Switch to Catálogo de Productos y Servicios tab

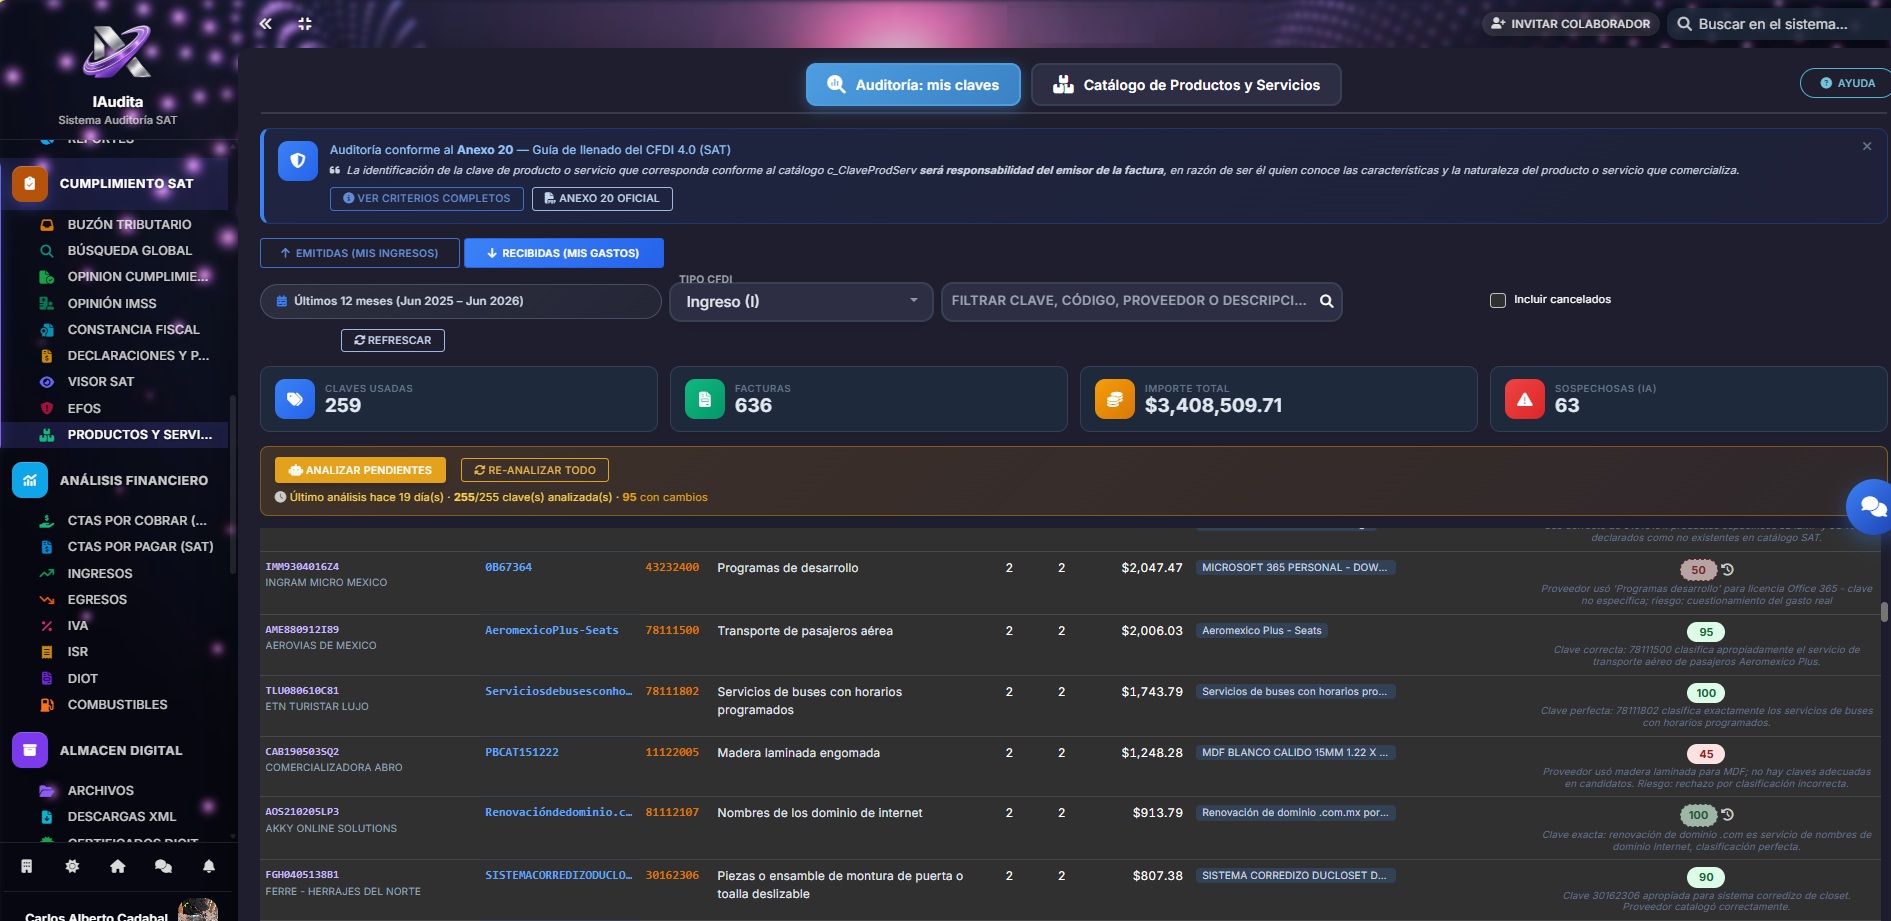pyautogui.click(x=1186, y=85)
